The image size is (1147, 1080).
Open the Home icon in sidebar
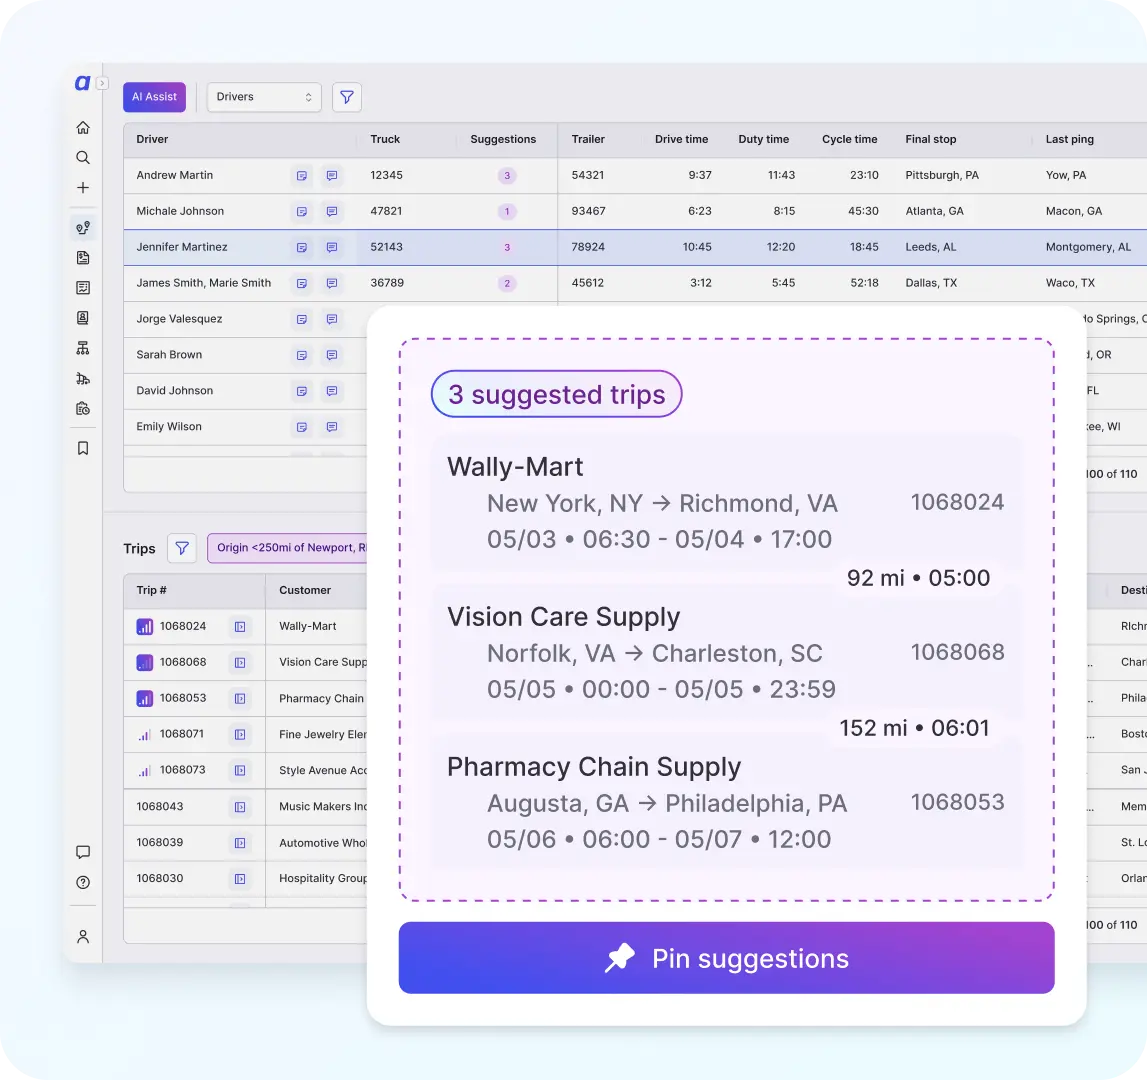pyautogui.click(x=83, y=127)
